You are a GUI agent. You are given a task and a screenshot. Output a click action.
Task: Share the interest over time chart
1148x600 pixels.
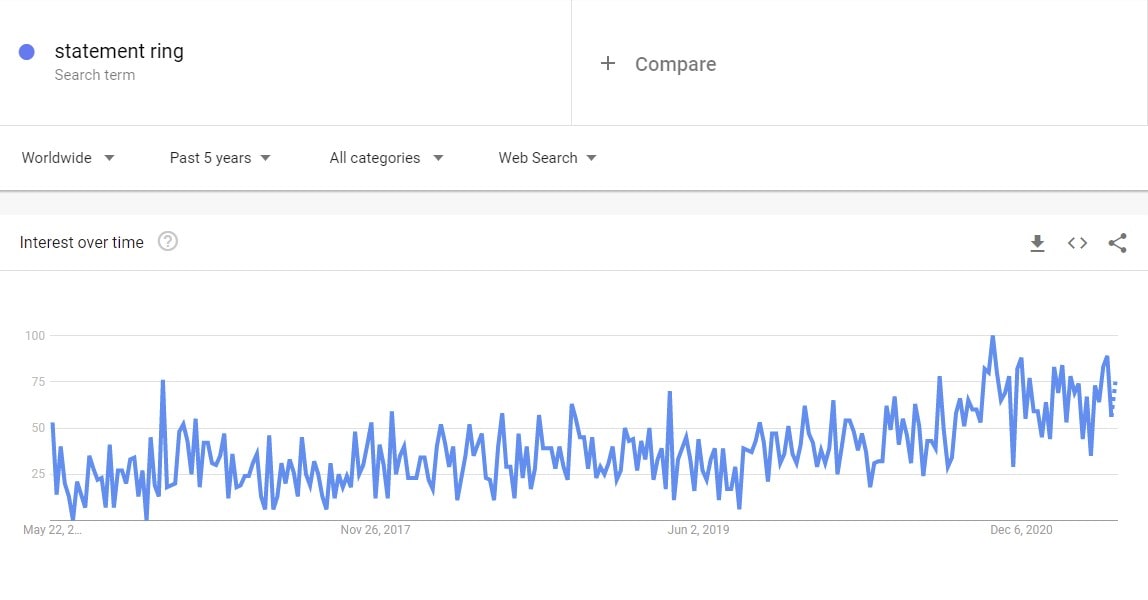click(1117, 243)
